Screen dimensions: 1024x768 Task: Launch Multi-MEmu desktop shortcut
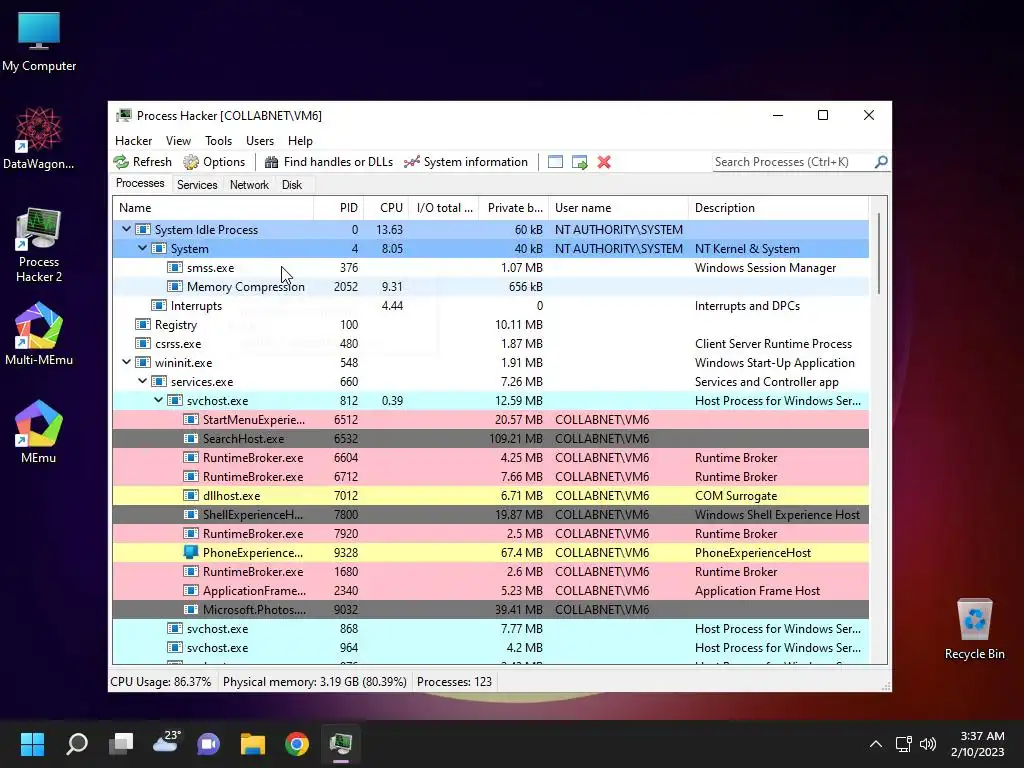pyautogui.click(x=39, y=334)
